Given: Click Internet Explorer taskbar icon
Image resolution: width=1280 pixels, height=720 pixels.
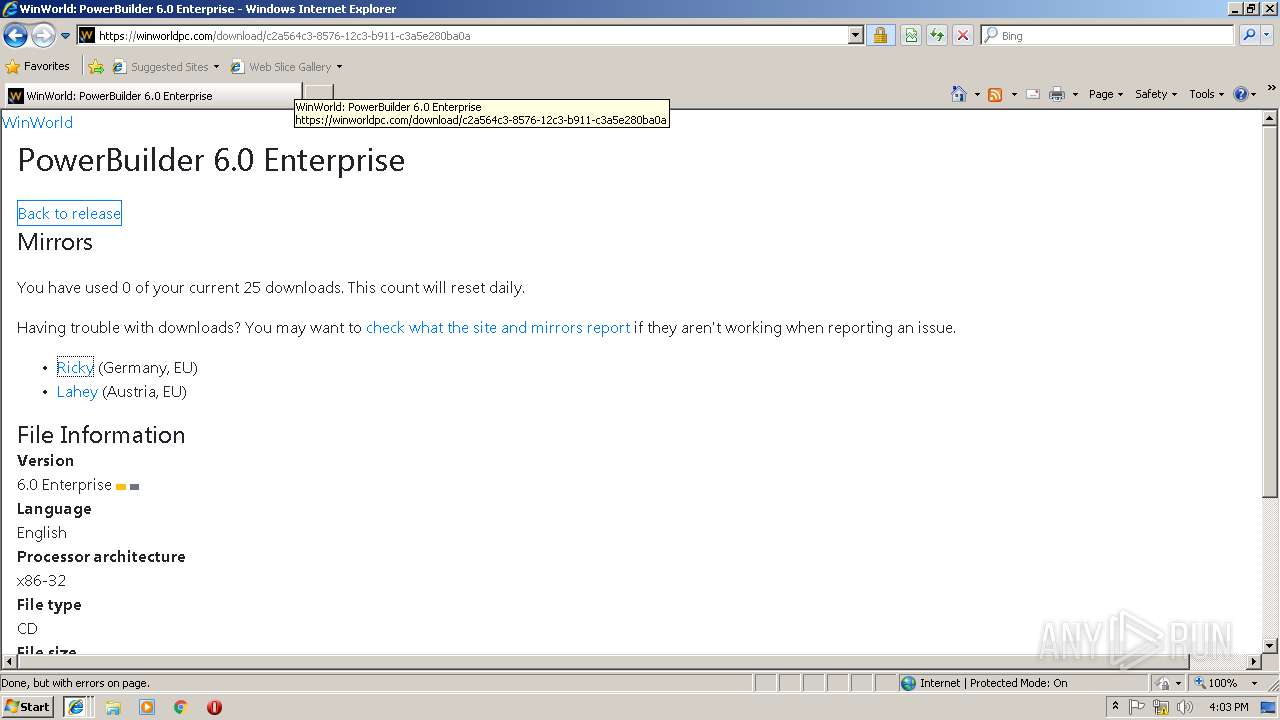Looking at the screenshot, I should click(76, 707).
